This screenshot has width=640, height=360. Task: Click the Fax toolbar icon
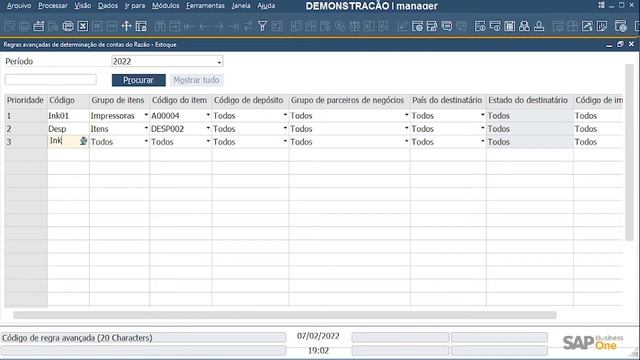click(x=68, y=26)
